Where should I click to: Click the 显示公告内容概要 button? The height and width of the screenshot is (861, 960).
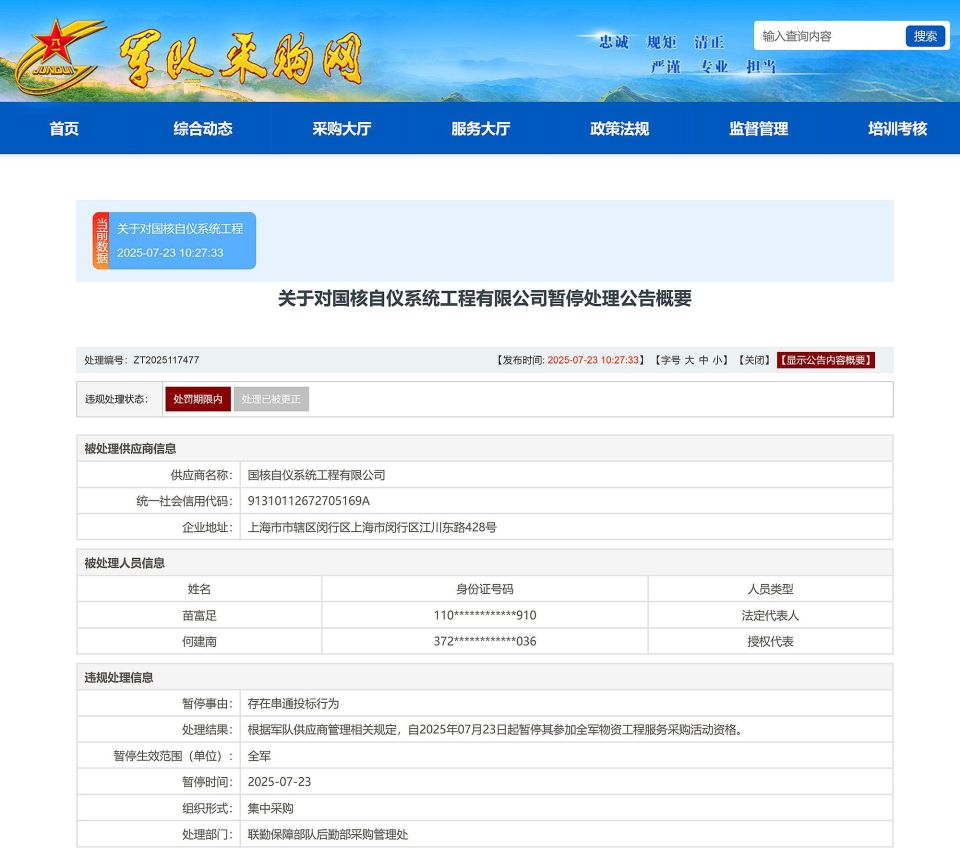(826, 360)
